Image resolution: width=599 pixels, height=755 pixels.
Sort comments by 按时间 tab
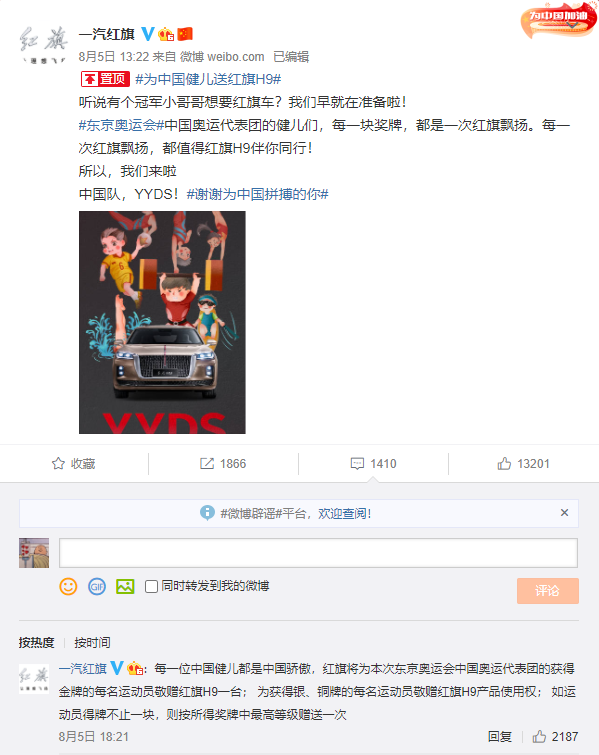click(92, 643)
